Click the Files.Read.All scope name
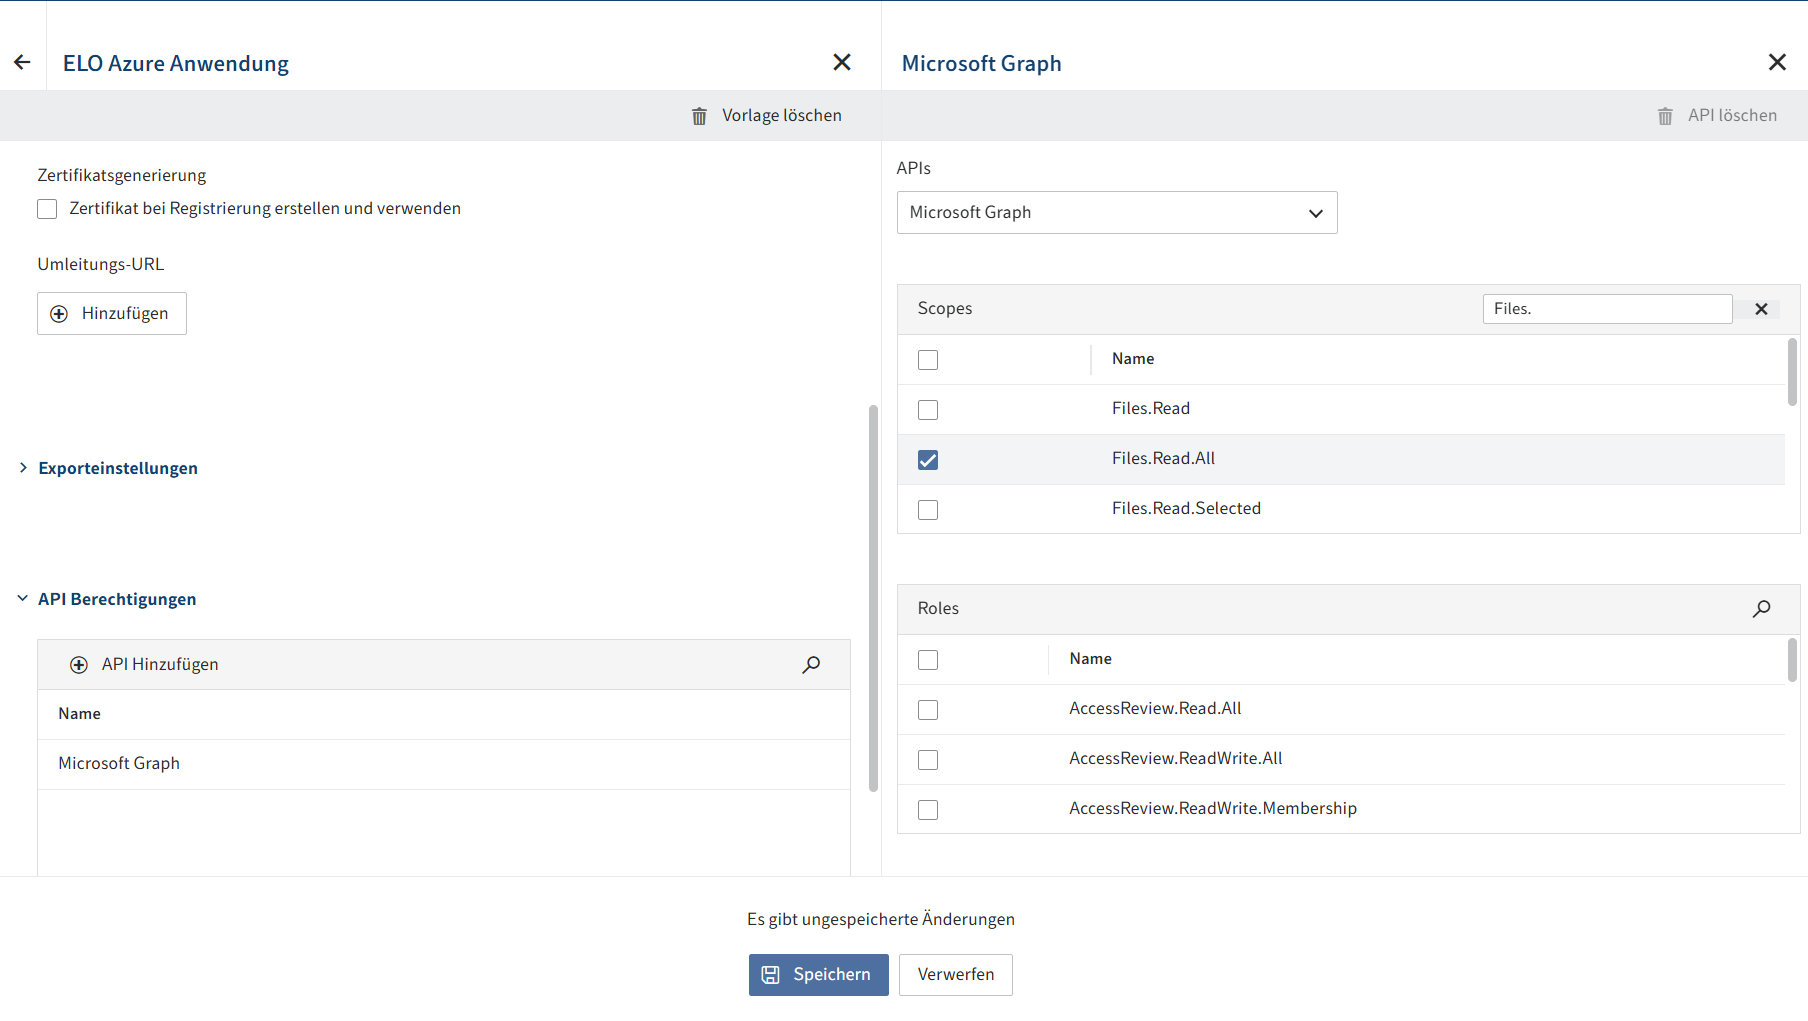Image resolution: width=1808 pixels, height=1021 pixels. coord(1163,459)
